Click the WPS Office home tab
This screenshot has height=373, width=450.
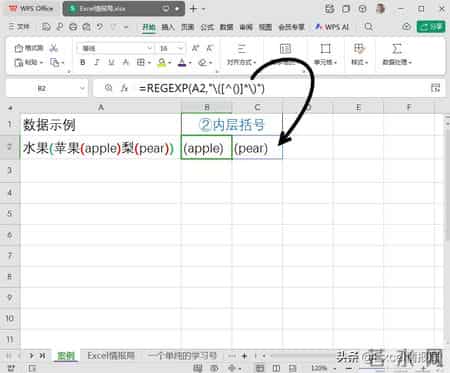tap(32, 9)
